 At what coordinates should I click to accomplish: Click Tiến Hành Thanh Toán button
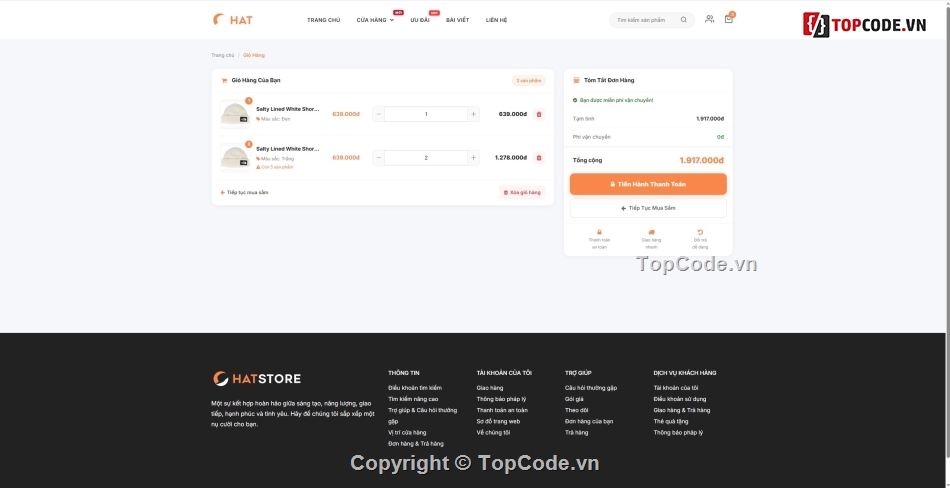coord(648,184)
